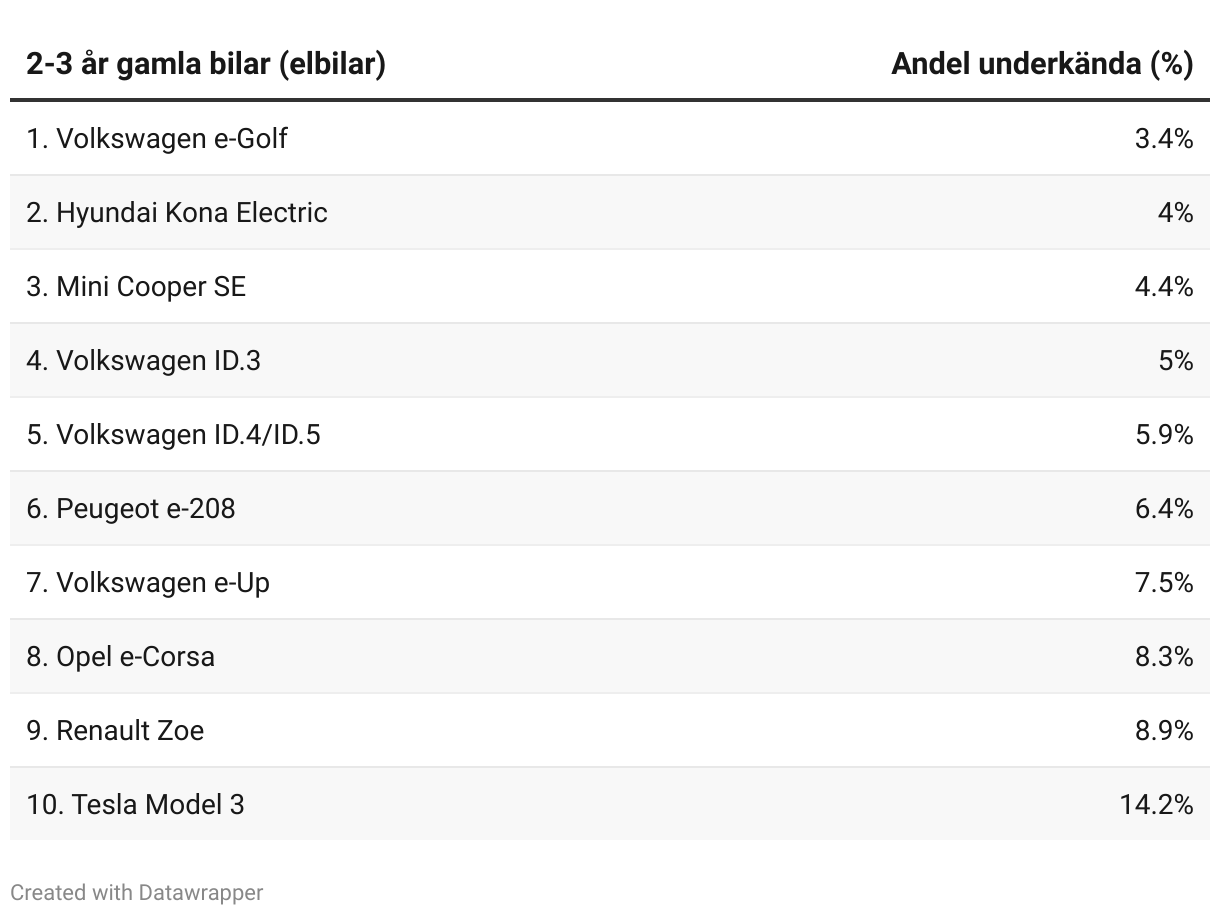
Task: Click the 'Andel underkända (%)' column header
Action: click(x=1042, y=64)
